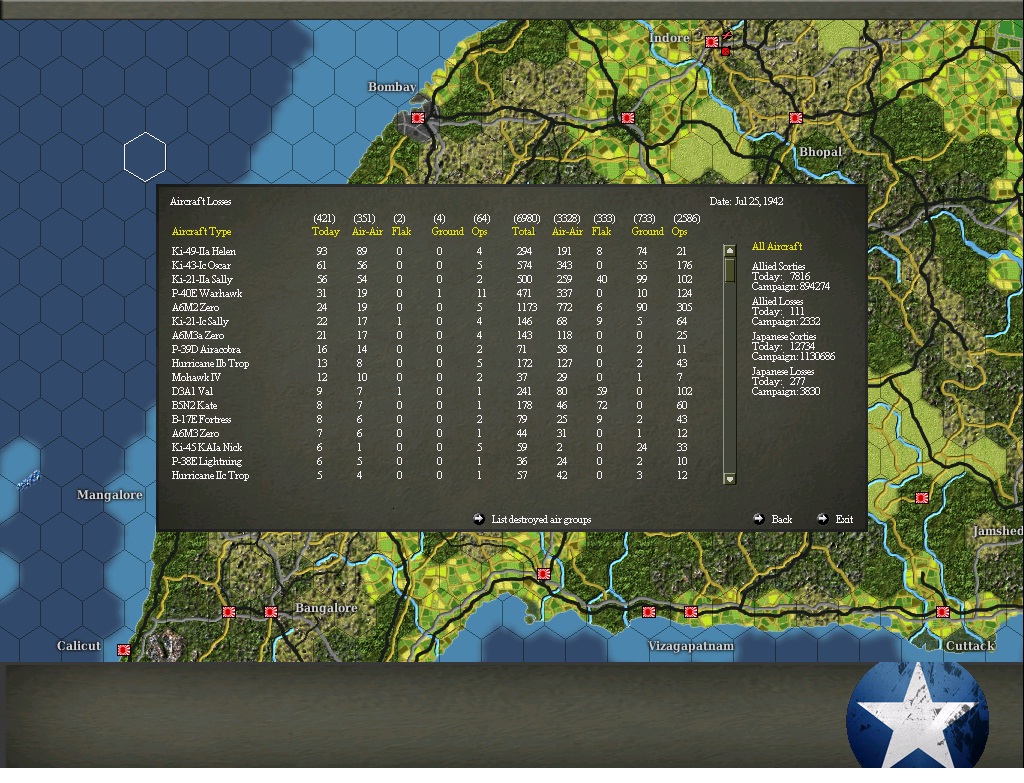Exit the Aircraft Losses screen
Viewport: 1024px width, 783px height.
[x=836, y=519]
